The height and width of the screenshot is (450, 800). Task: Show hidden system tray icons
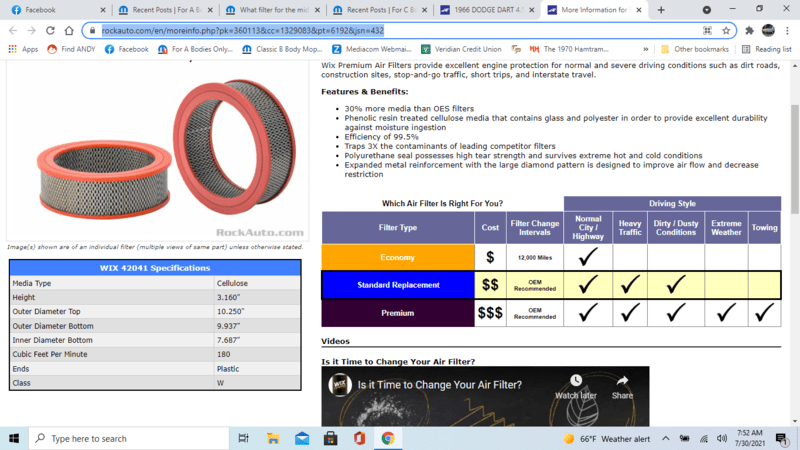666,438
